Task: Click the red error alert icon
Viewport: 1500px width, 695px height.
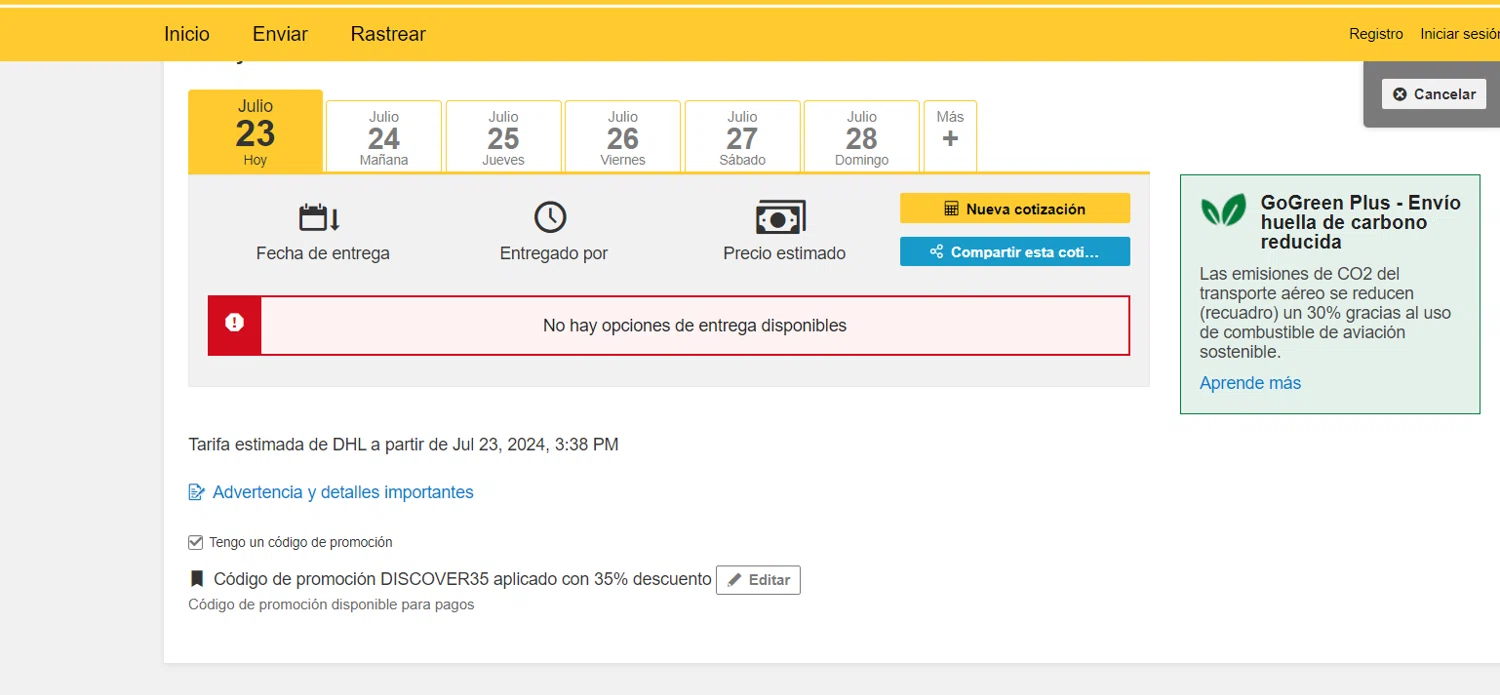Action: pyautogui.click(x=234, y=322)
